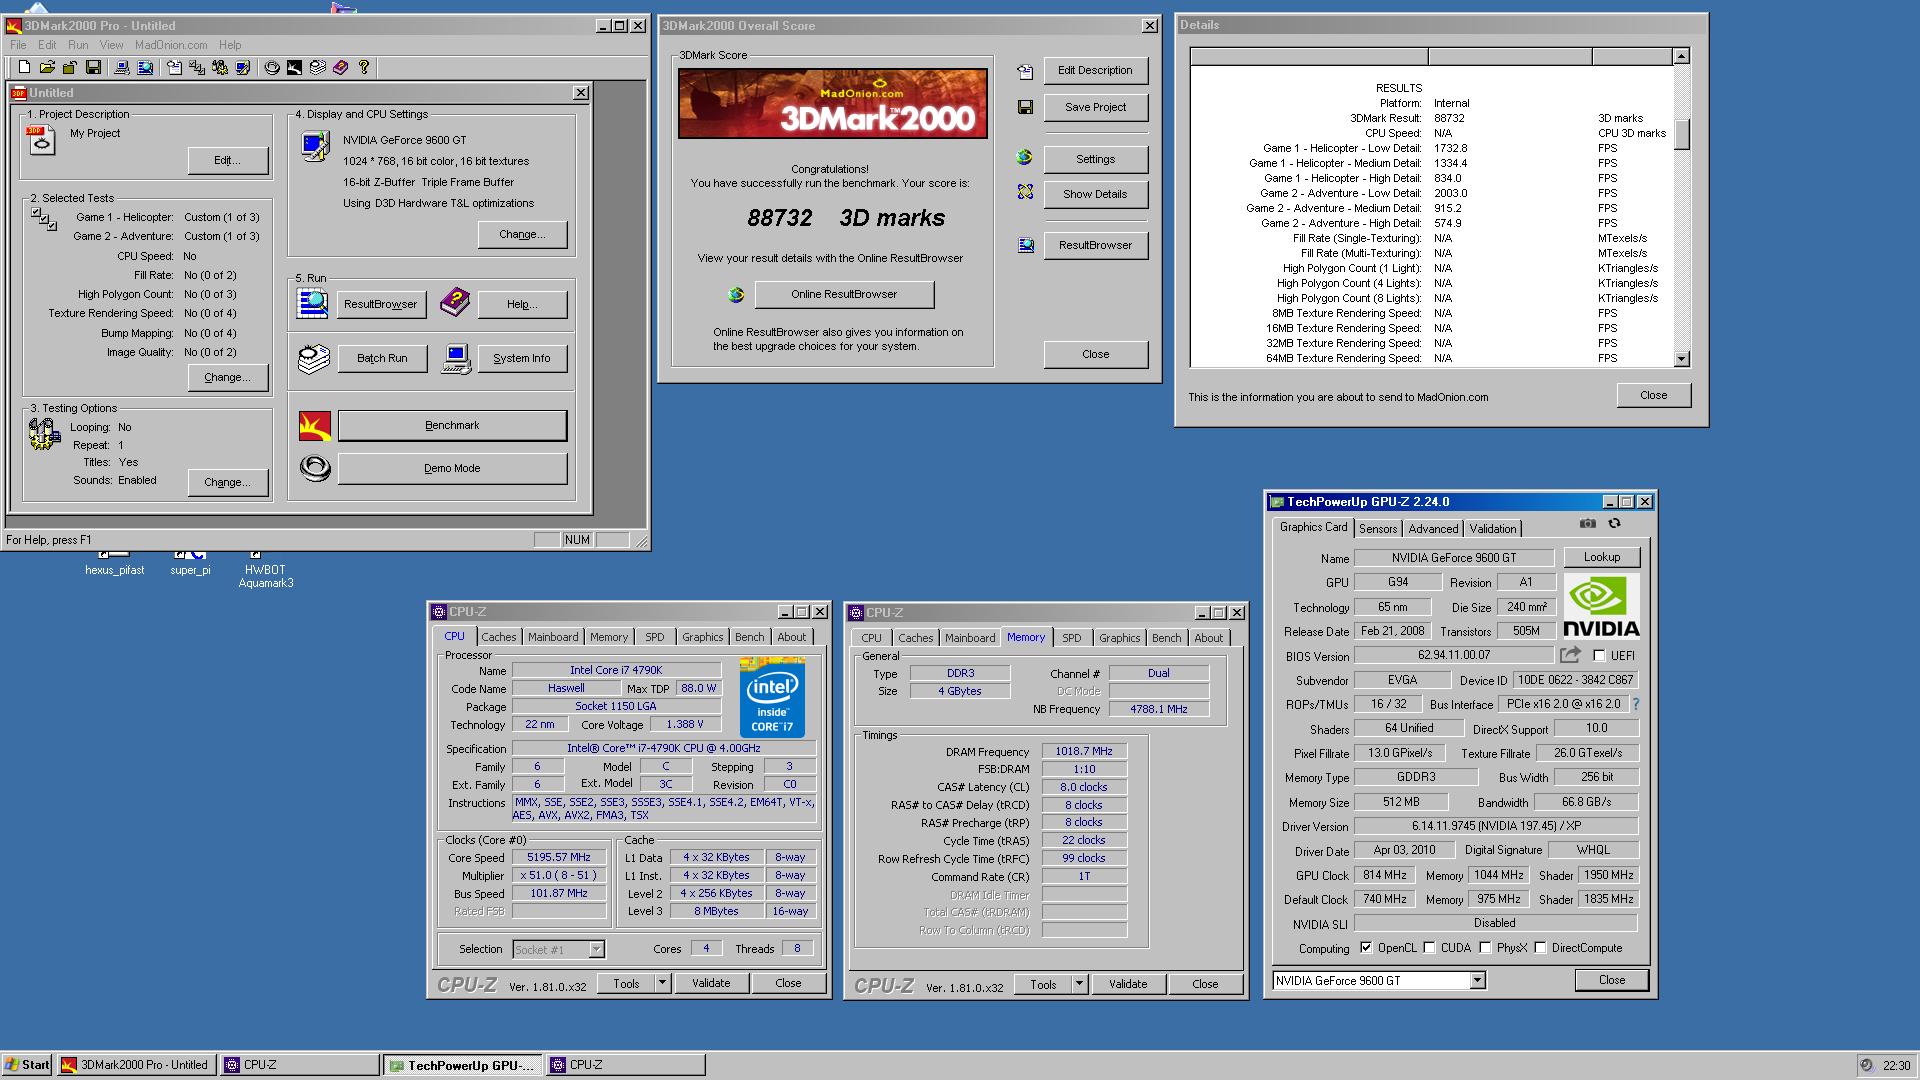Open the Tools dropdown arrow in CPU-Z CPU window
This screenshot has width=1920, height=1080.
[661, 983]
